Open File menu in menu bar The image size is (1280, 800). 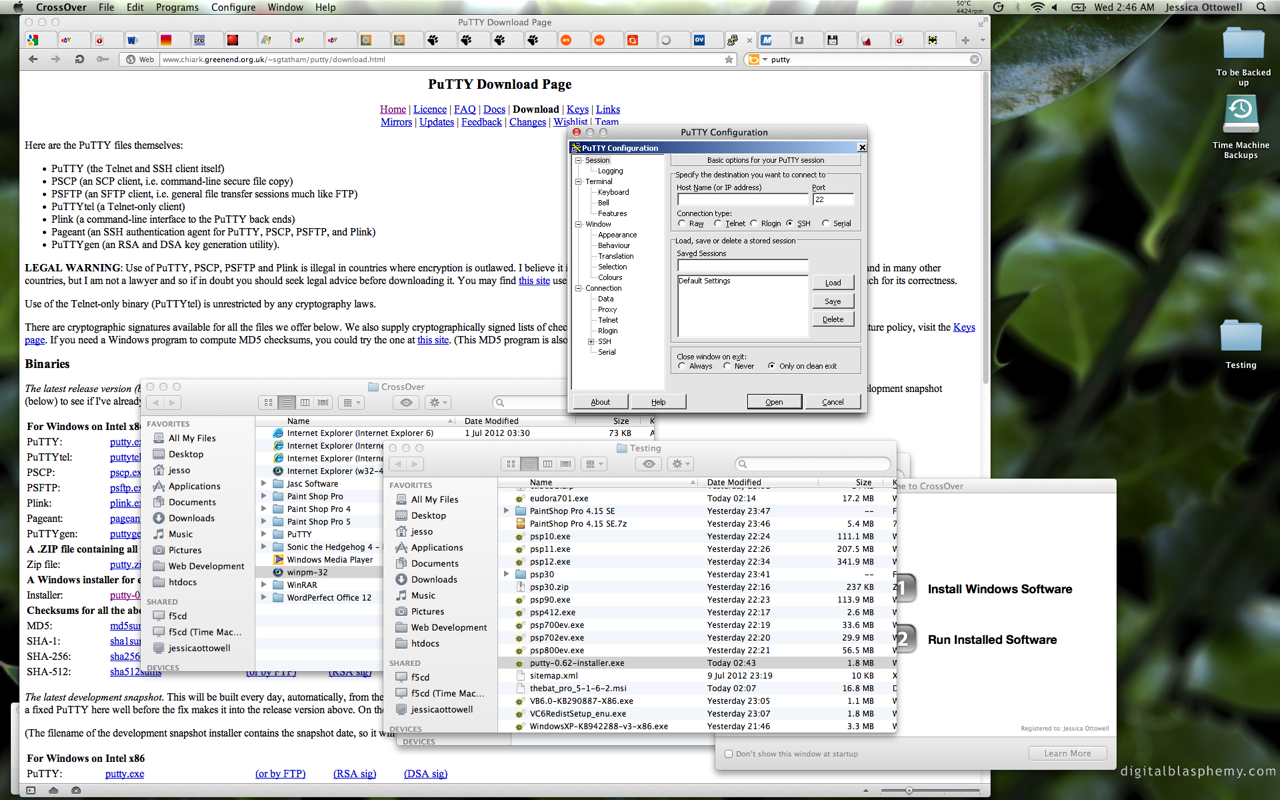pyautogui.click(x=106, y=7)
